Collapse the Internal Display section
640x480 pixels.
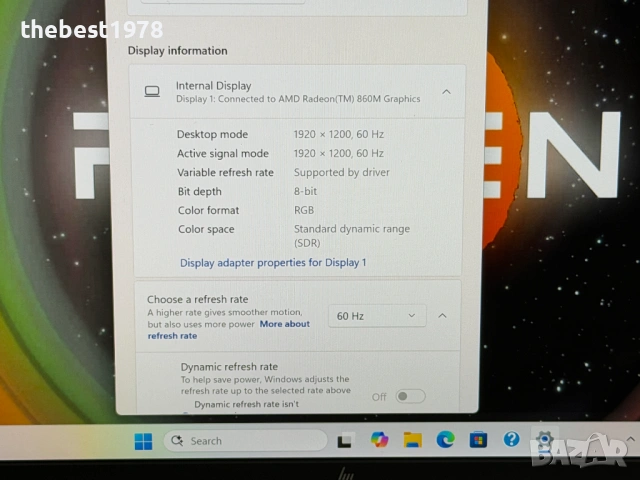click(x=447, y=92)
